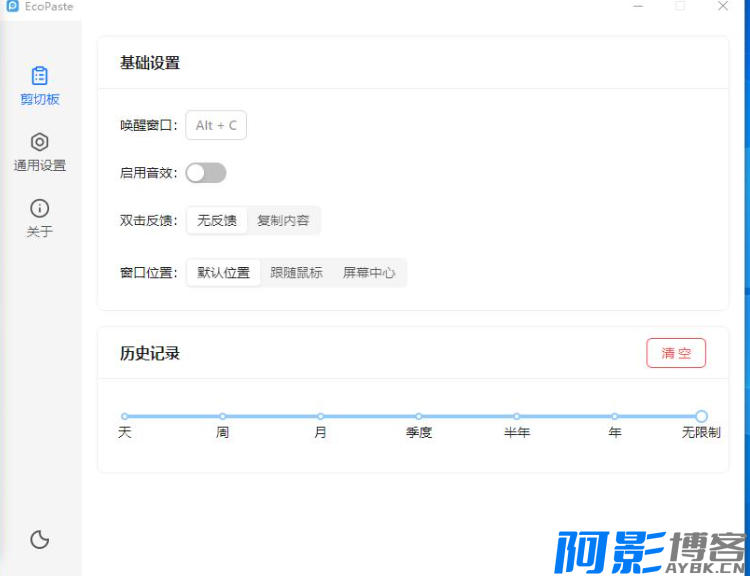Enable the 启用音效 sound effect switch
This screenshot has height=576, width=750.
206,173
